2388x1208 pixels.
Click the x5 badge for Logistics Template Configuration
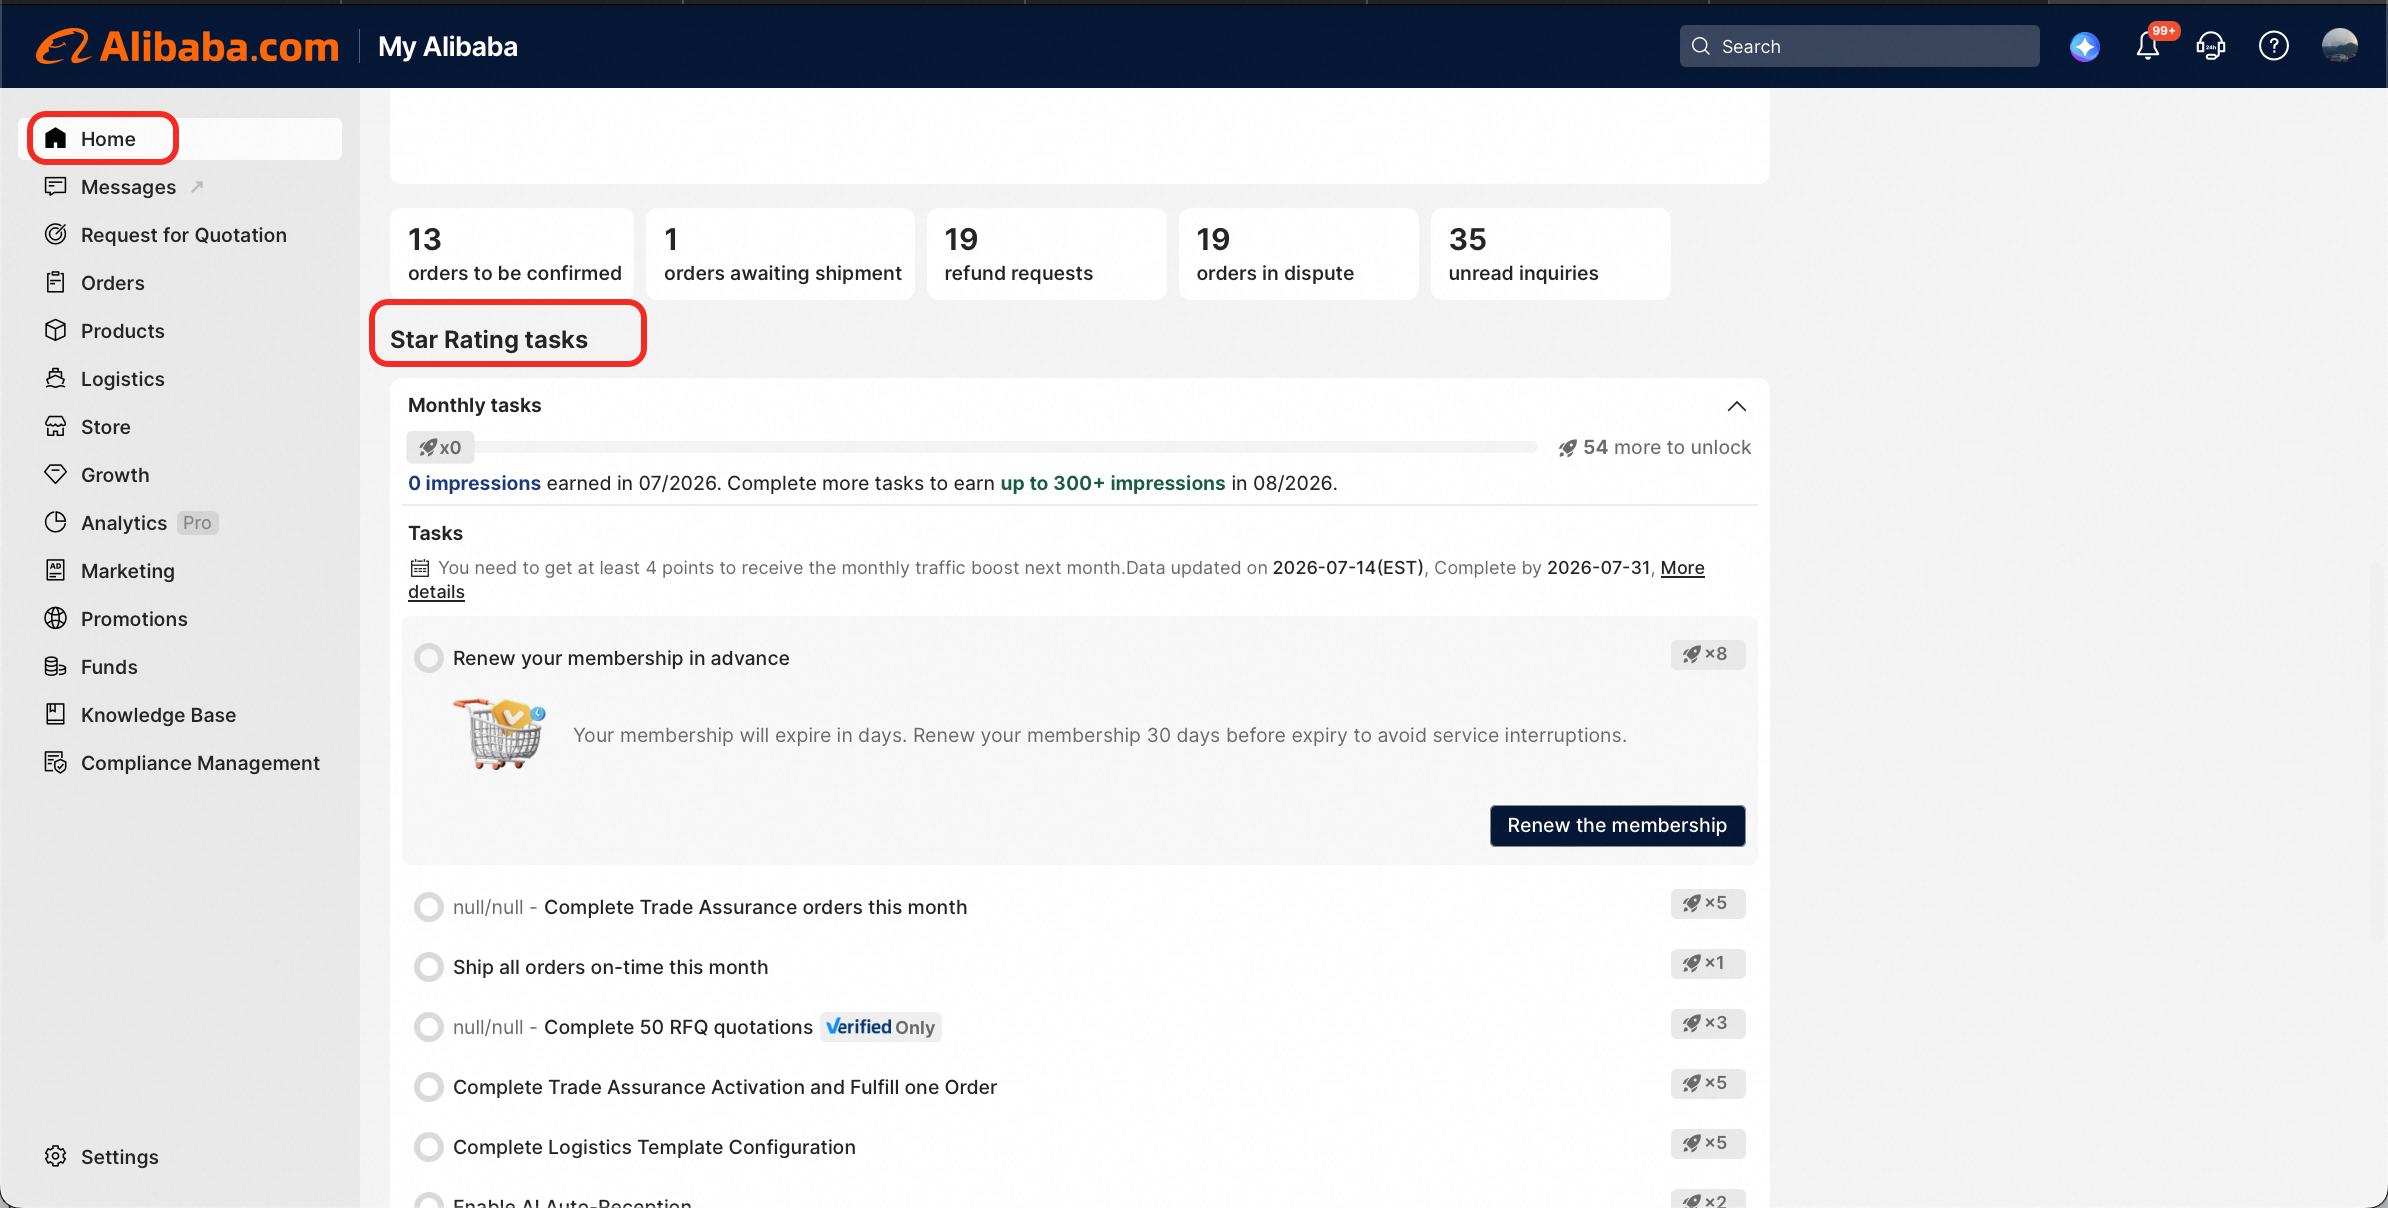click(x=1707, y=1144)
